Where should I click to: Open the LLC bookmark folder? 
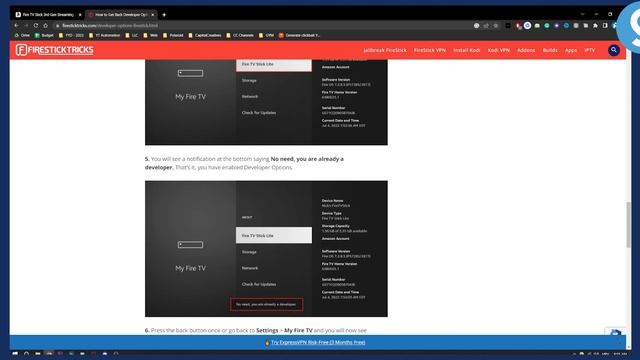[x=131, y=36]
